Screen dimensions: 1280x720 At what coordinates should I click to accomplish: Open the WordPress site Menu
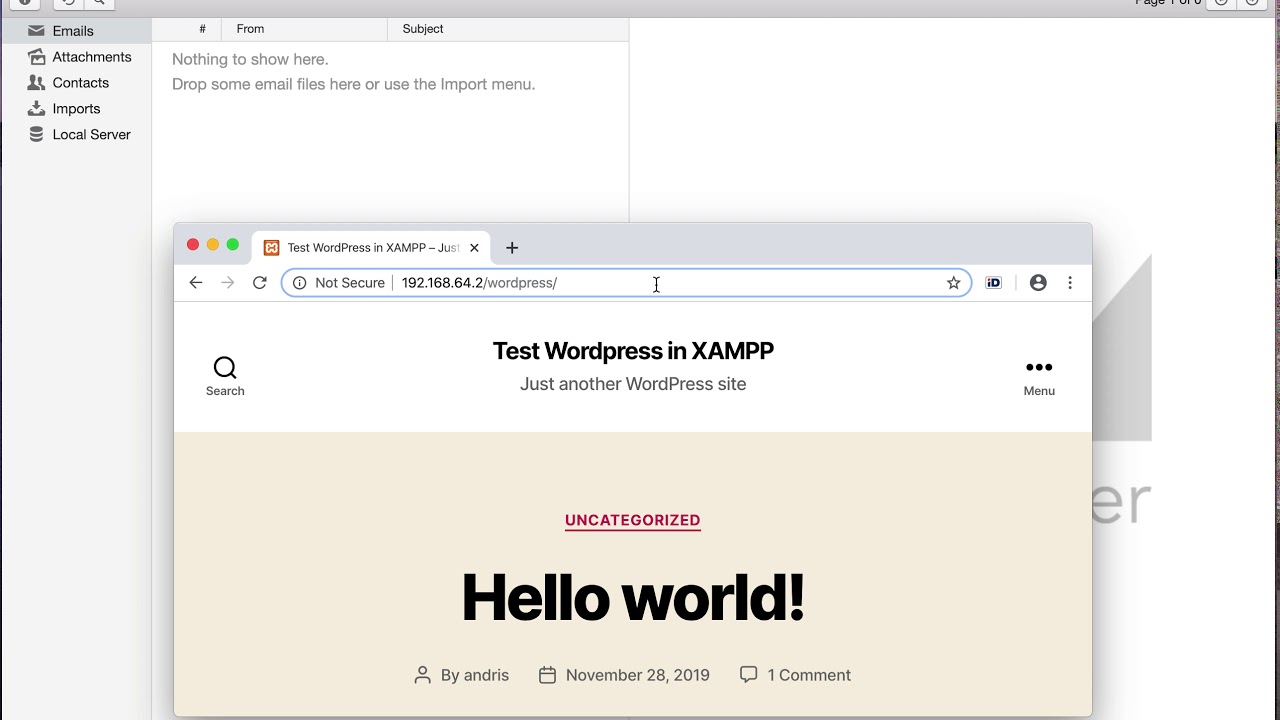1039,376
